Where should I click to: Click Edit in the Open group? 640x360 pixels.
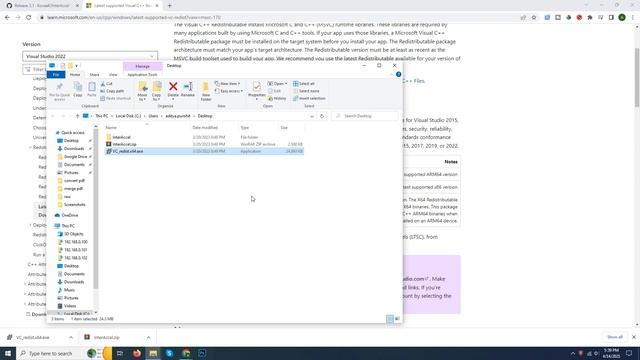(275, 91)
